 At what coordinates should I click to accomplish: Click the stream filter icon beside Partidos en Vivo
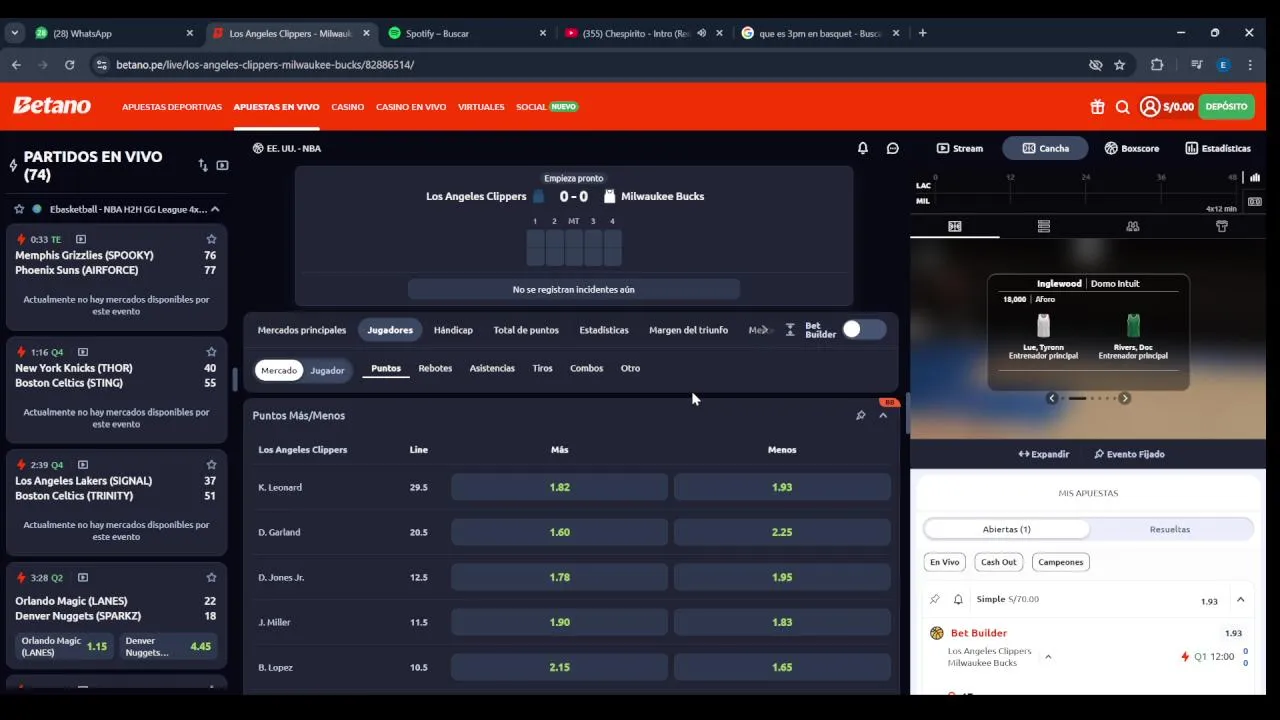point(222,165)
